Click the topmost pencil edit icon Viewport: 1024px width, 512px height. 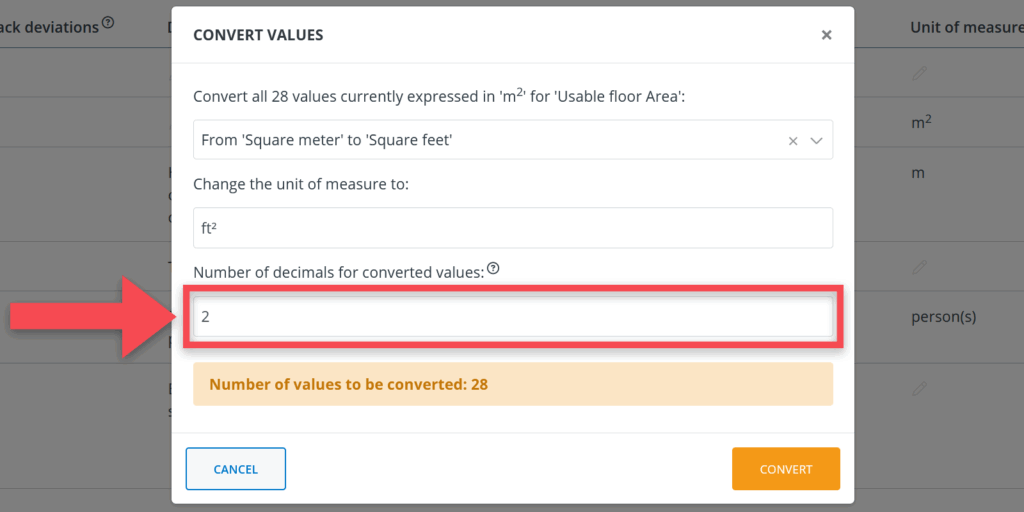(920, 73)
